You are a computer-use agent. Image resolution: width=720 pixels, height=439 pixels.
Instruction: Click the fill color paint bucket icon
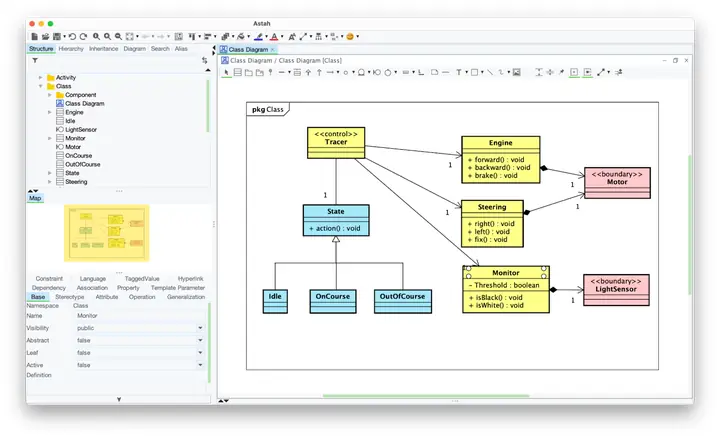241,36
